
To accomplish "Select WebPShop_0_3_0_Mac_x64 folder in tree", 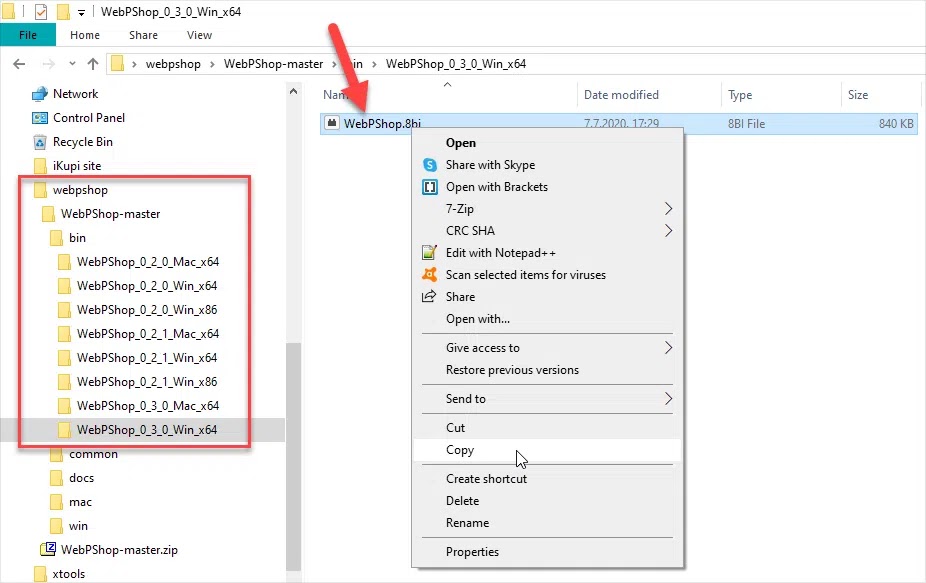I will pyautogui.click(x=148, y=406).
